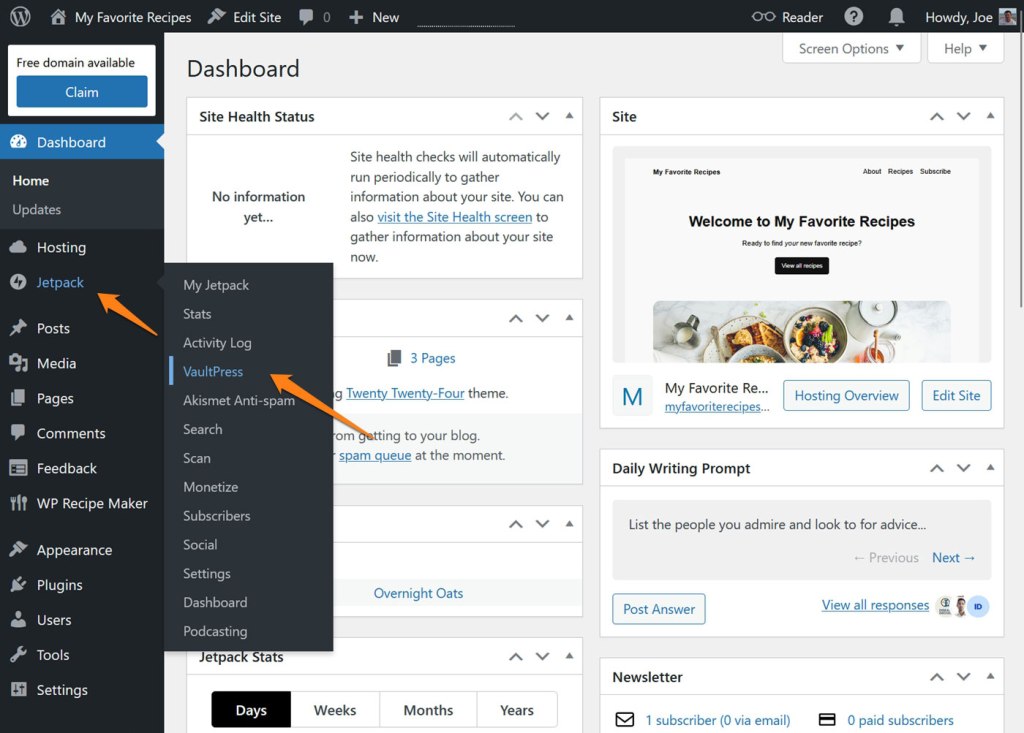This screenshot has width=1024, height=733.
Task: Click the Dashboard gauge icon in sidebar
Action: tap(18, 142)
